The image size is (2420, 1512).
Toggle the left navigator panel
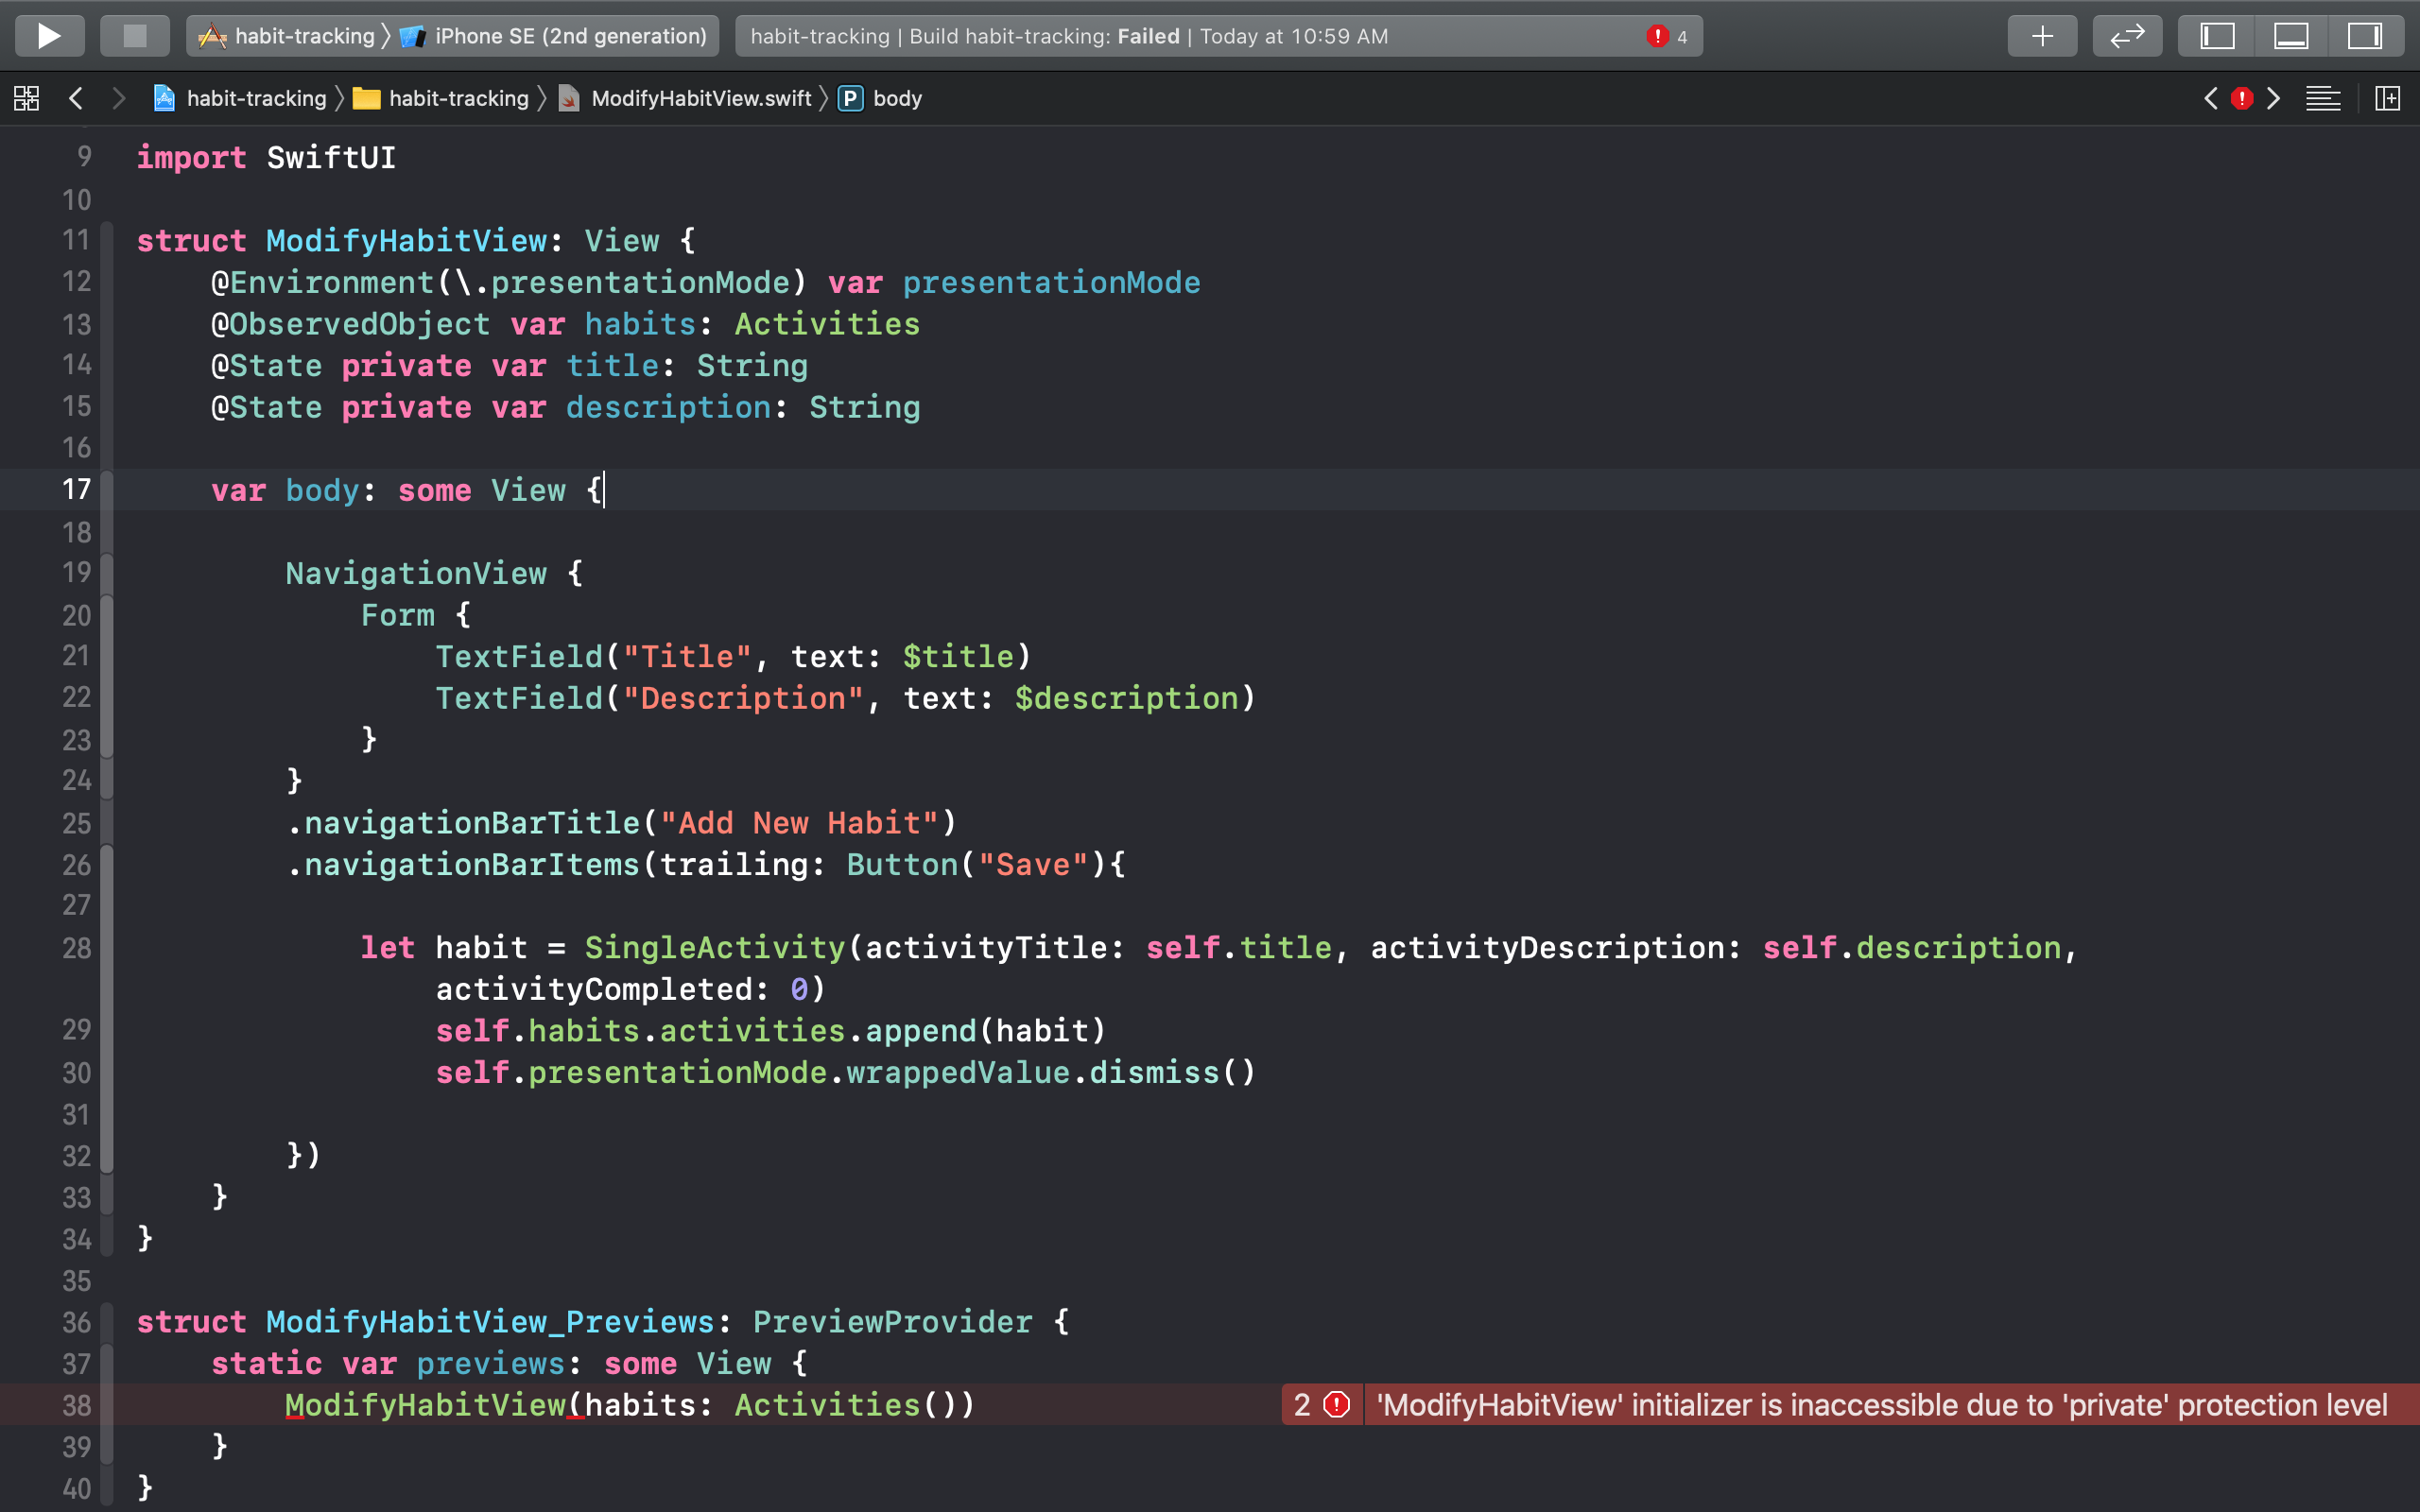pyautogui.click(x=2217, y=36)
